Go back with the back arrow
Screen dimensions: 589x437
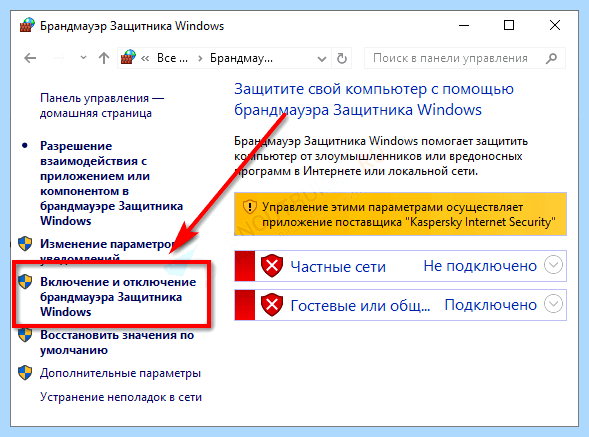click(x=30, y=58)
